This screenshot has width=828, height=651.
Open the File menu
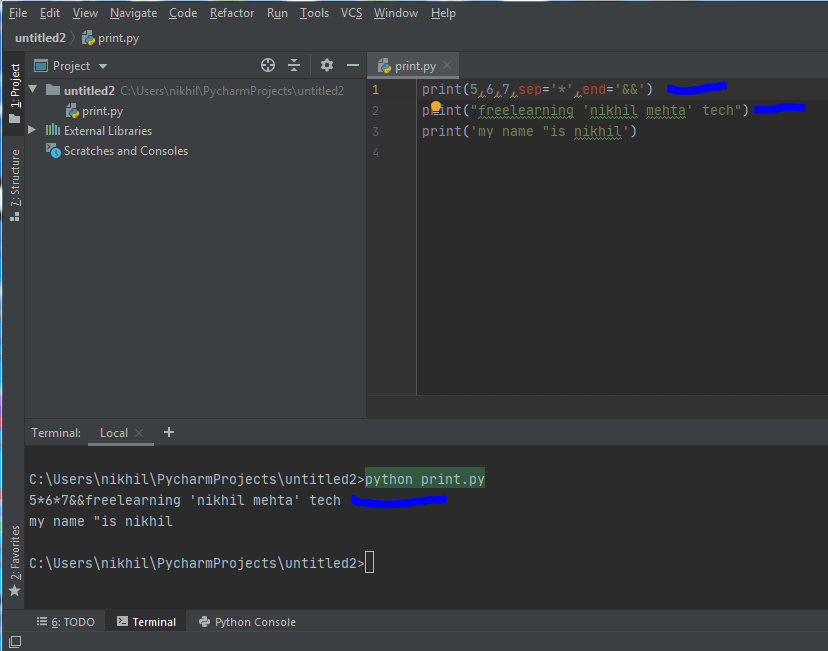18,13
